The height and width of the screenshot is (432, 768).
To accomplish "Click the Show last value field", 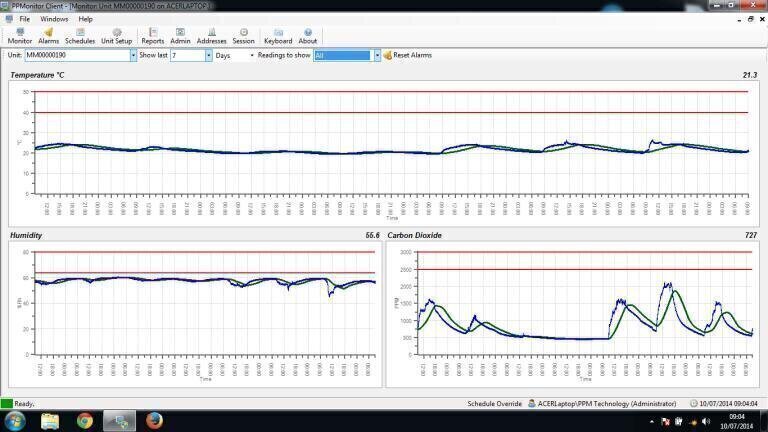I will coord(188,55).
